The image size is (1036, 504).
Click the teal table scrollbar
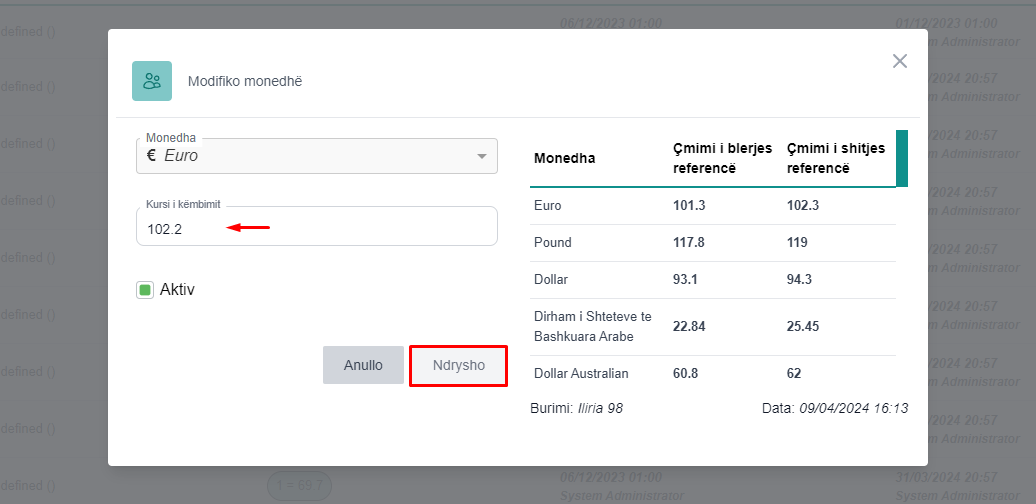(902, 158)
